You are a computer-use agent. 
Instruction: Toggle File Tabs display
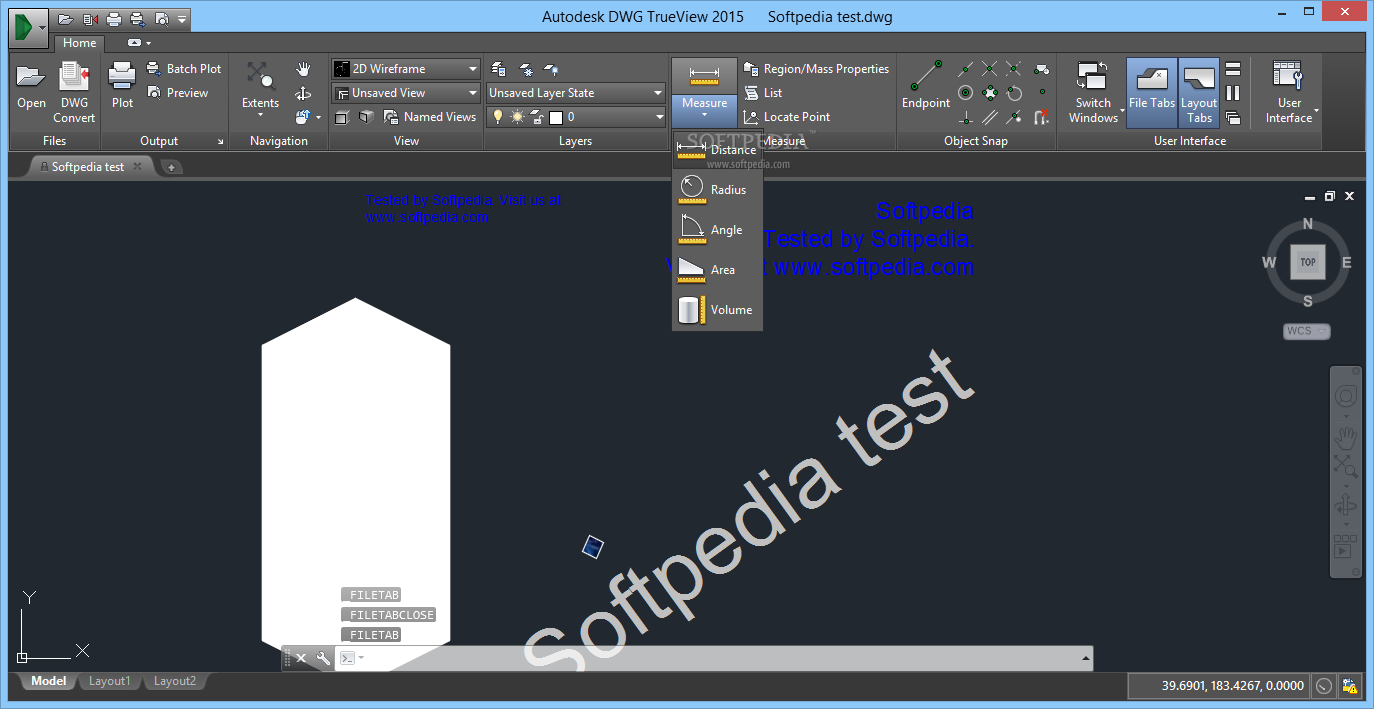pos(1152,92)
